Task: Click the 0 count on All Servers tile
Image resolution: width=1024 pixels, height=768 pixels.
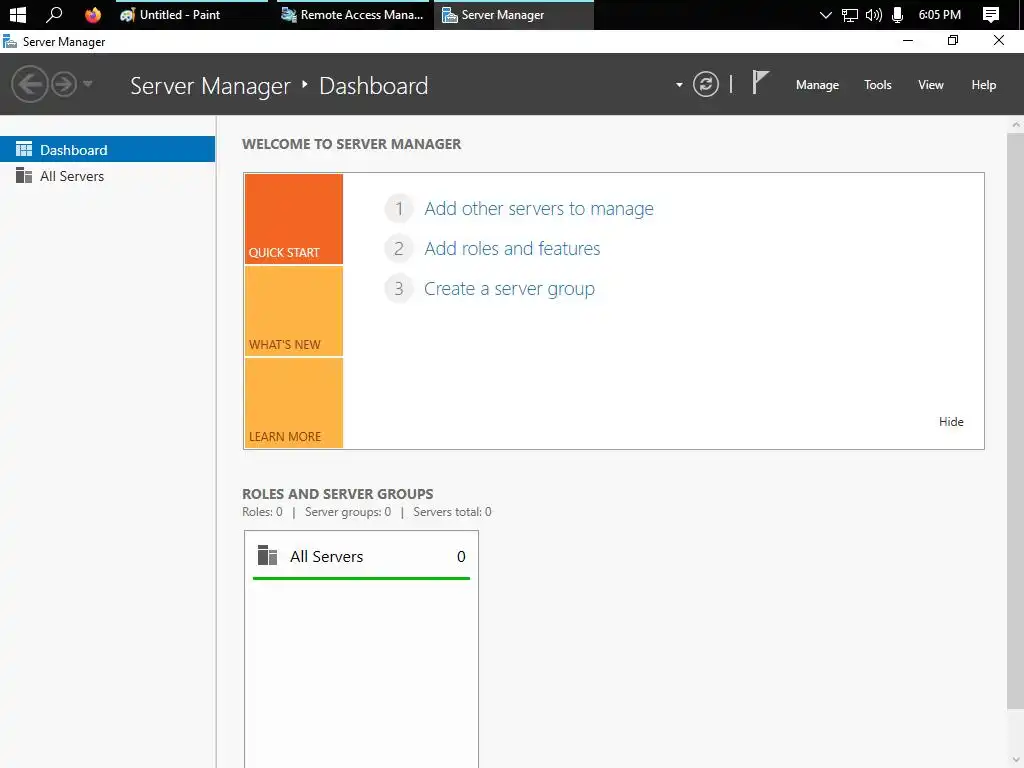Action: (x=461, y=556)
